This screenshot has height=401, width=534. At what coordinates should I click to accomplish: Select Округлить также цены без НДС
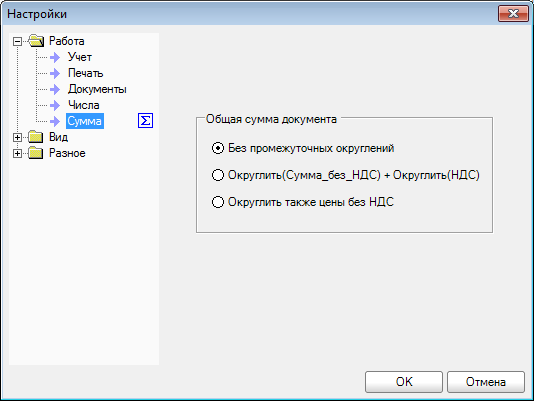303,202
